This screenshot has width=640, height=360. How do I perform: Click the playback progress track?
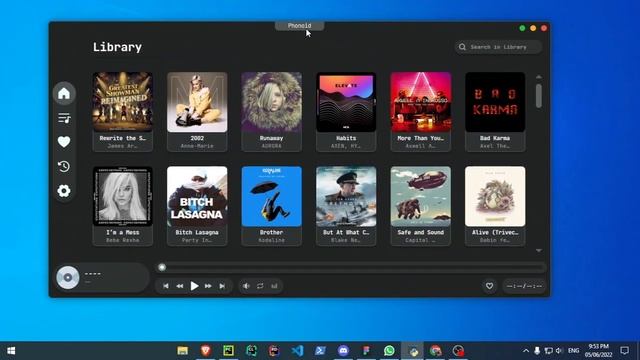[x=351, y=267]
